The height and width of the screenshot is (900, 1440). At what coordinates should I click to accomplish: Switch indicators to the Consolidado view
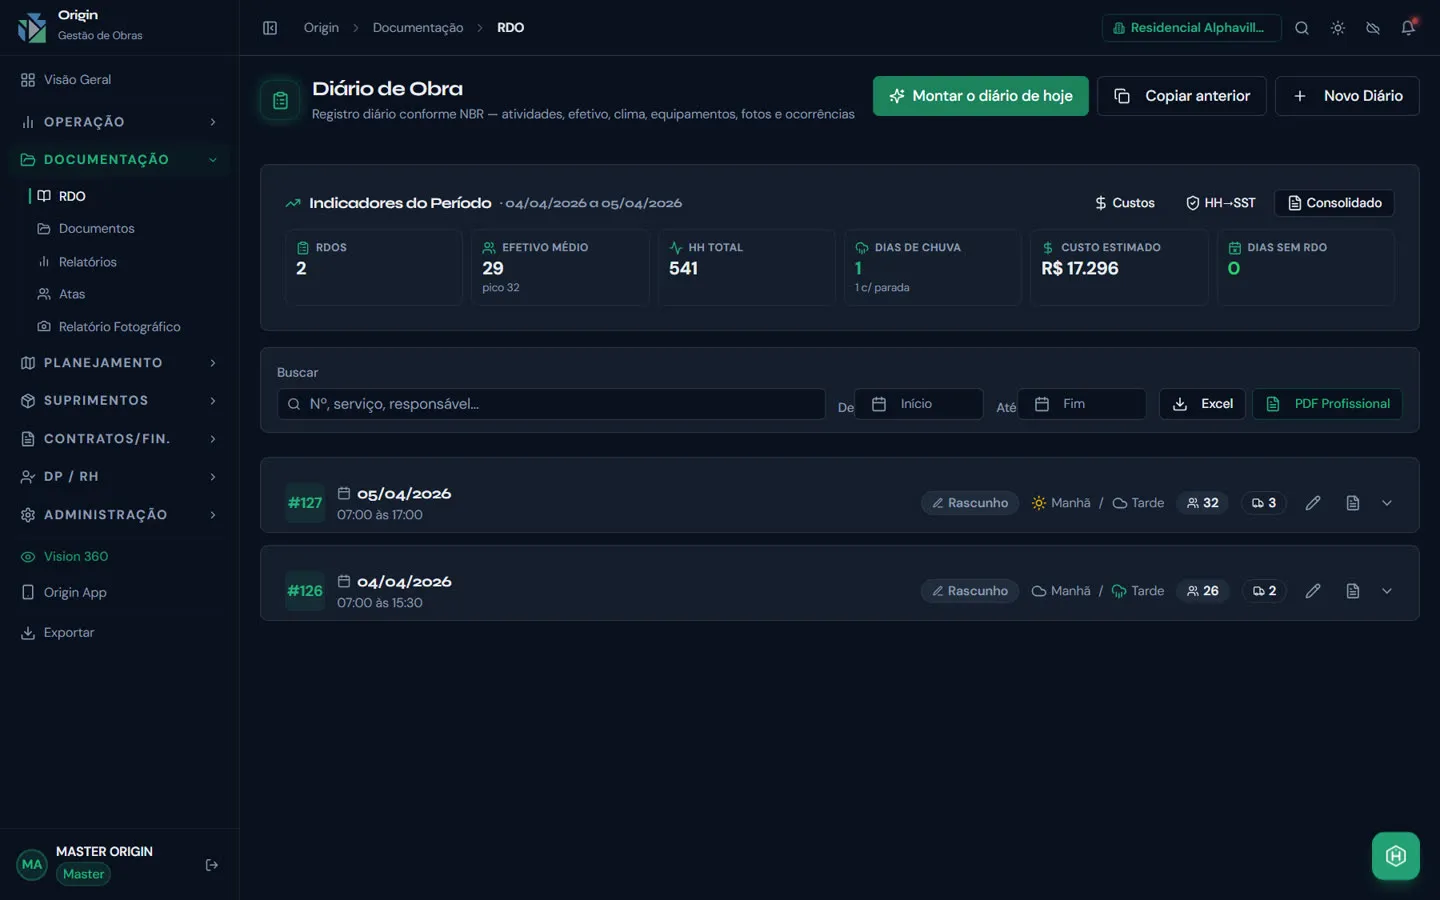[x=1334, y=203]
